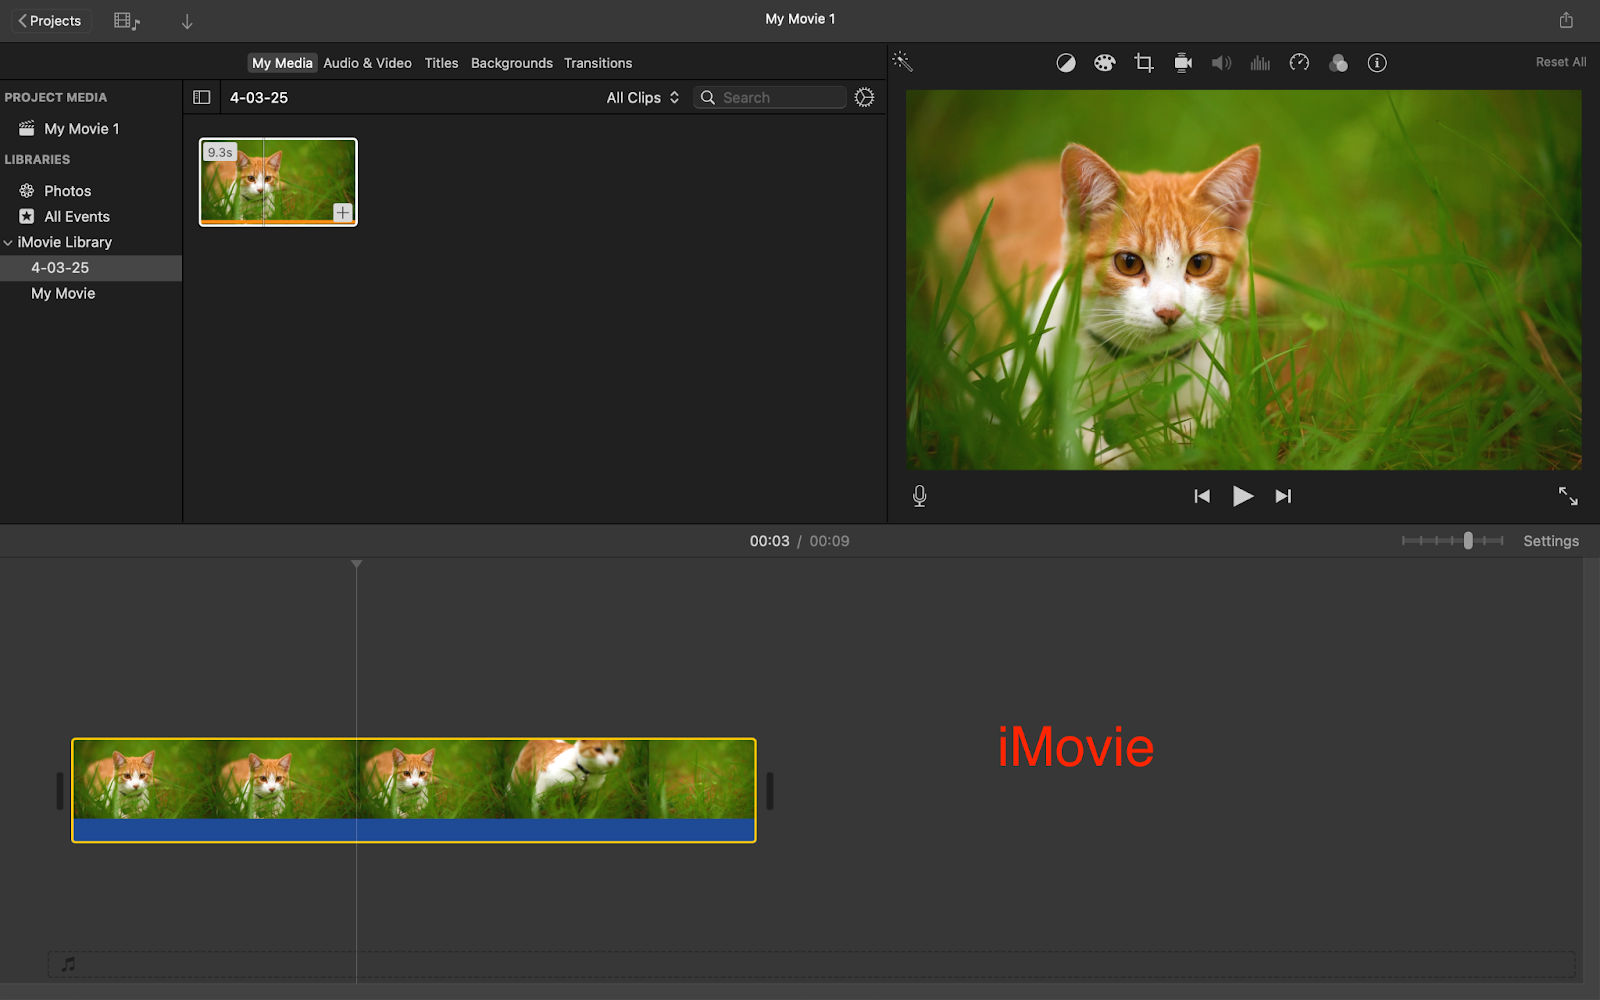Click the blue audio track of clip
The width and height of the screenshot is (1600, 1000).
point(414,830)
